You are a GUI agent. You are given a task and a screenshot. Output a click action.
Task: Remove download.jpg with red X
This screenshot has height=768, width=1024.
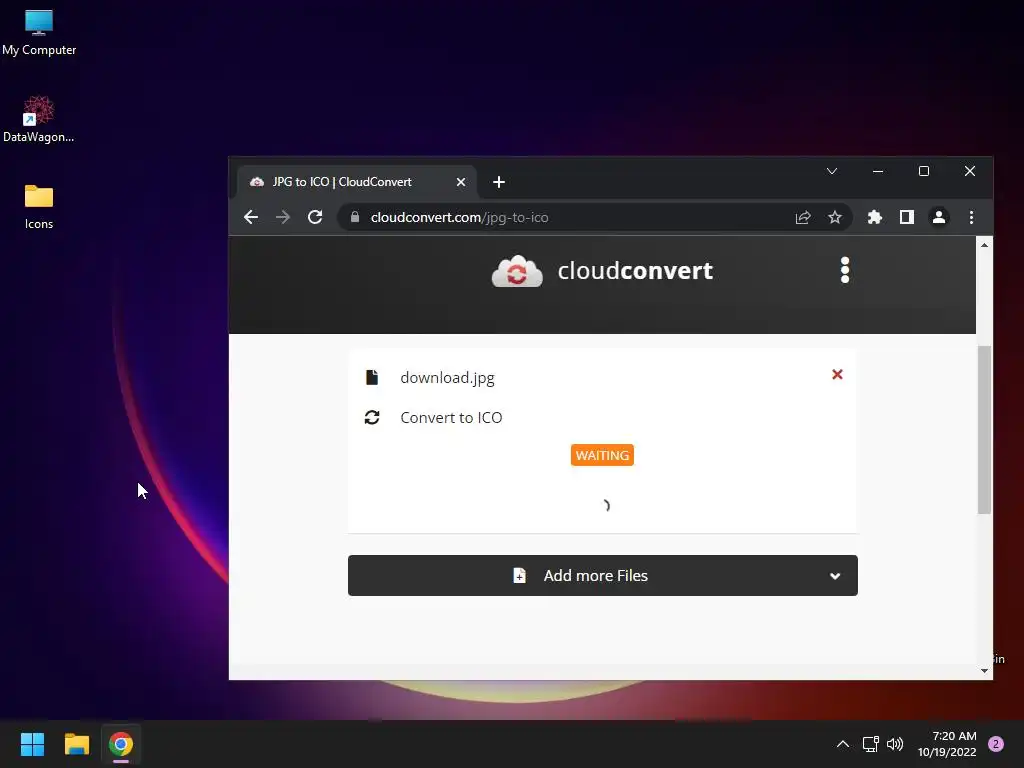point(837,374)
